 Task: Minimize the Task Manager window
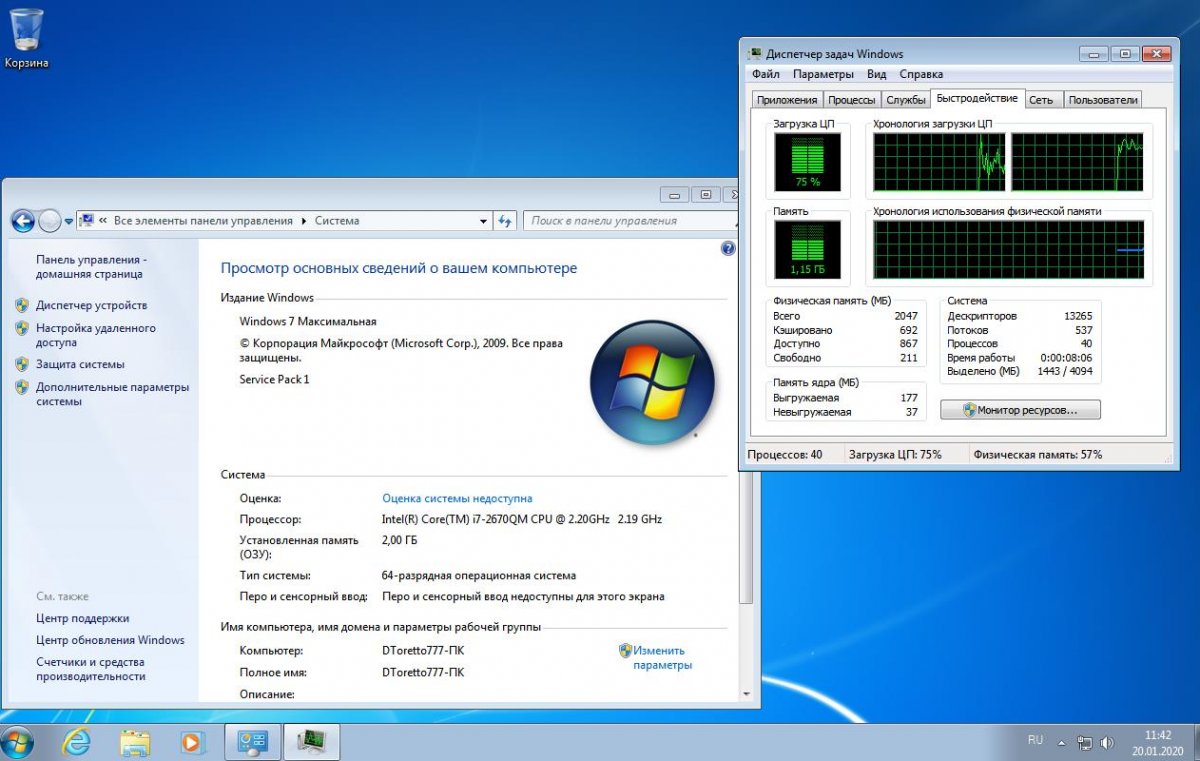pos(1092,53)
